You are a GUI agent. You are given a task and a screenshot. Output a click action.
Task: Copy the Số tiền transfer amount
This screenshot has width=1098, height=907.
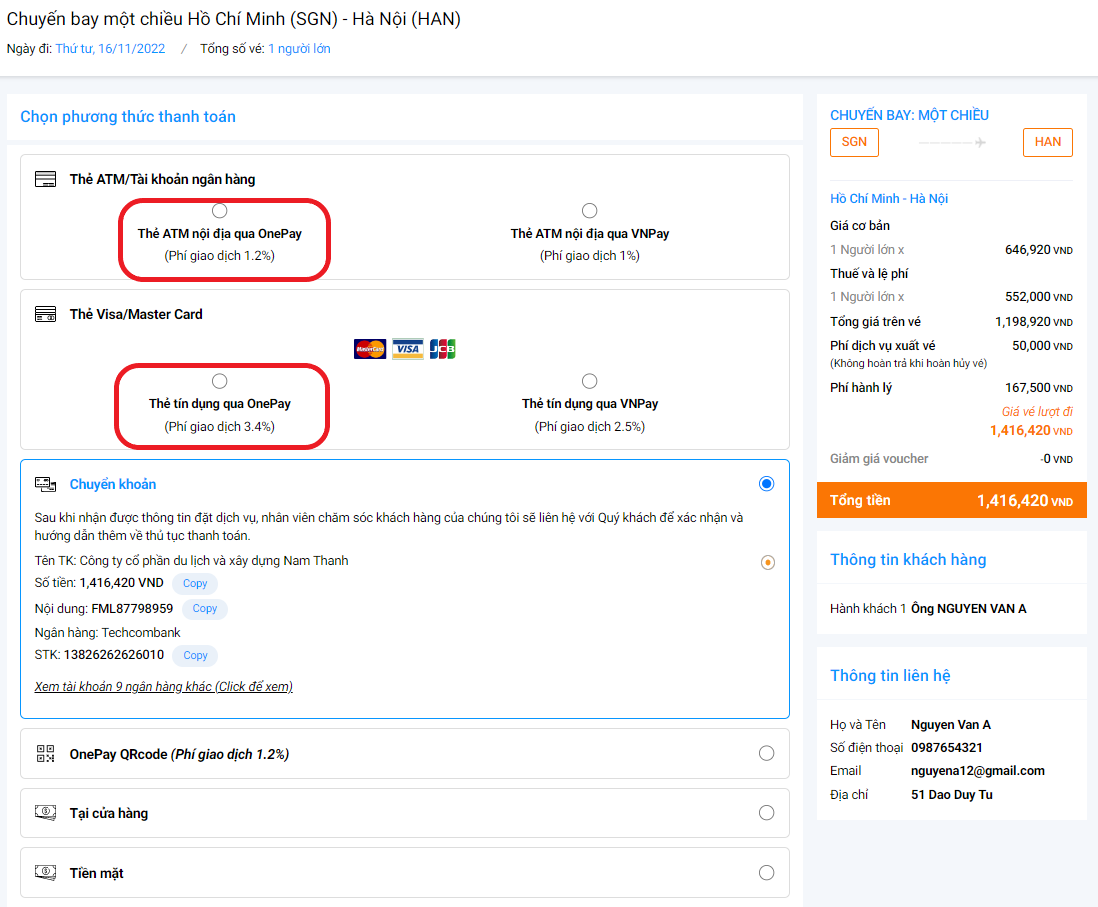click(195, 584)
